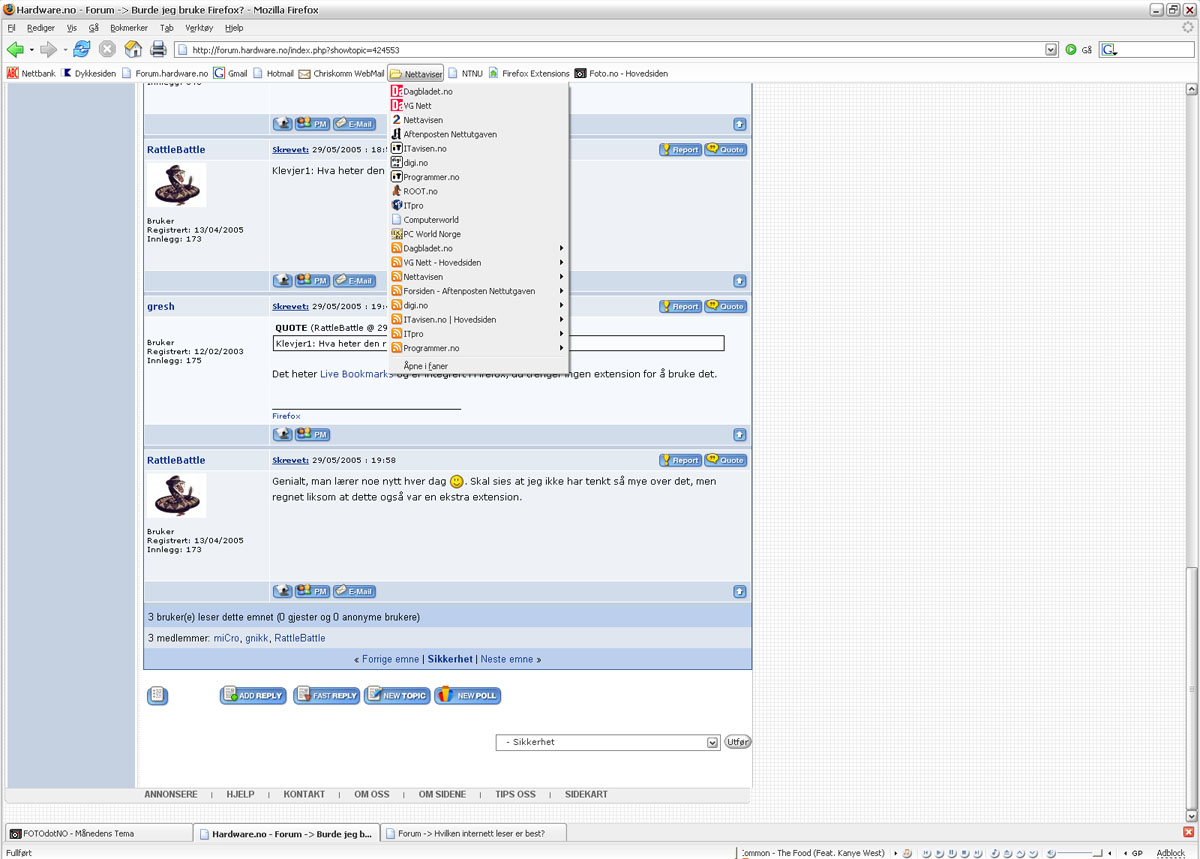The height and width of the screenshot is (859, 1200).
Task: Open the Firefox Extensions bookmark
Action: tap(529, 73)
